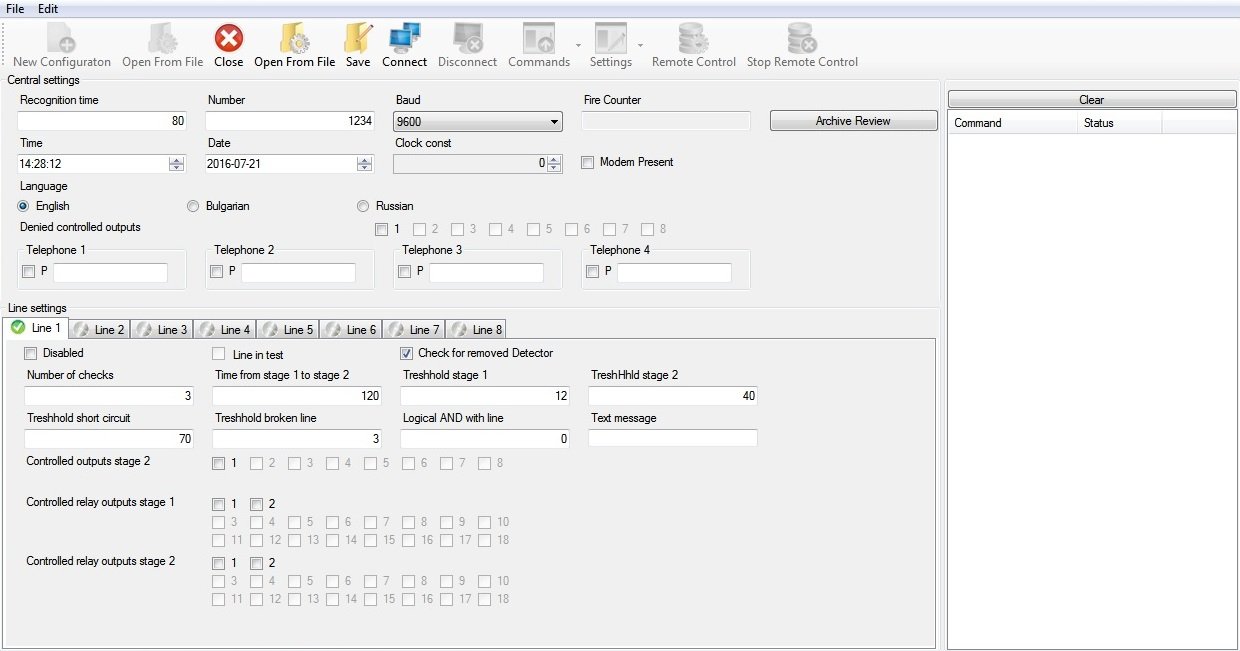
Task: Switch to the Line 4 tab
Action: 225,329
